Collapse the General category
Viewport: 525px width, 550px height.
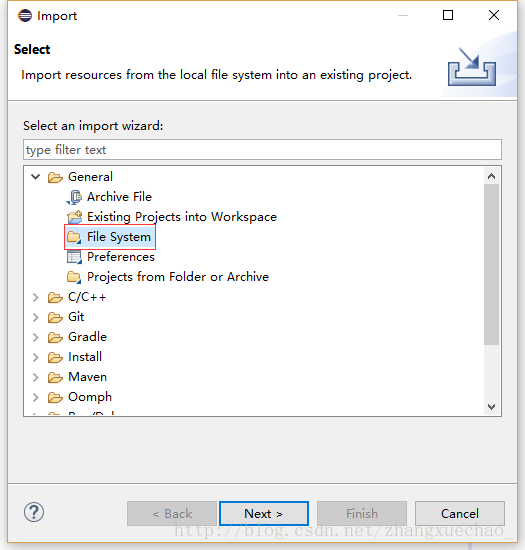[35, 176]
